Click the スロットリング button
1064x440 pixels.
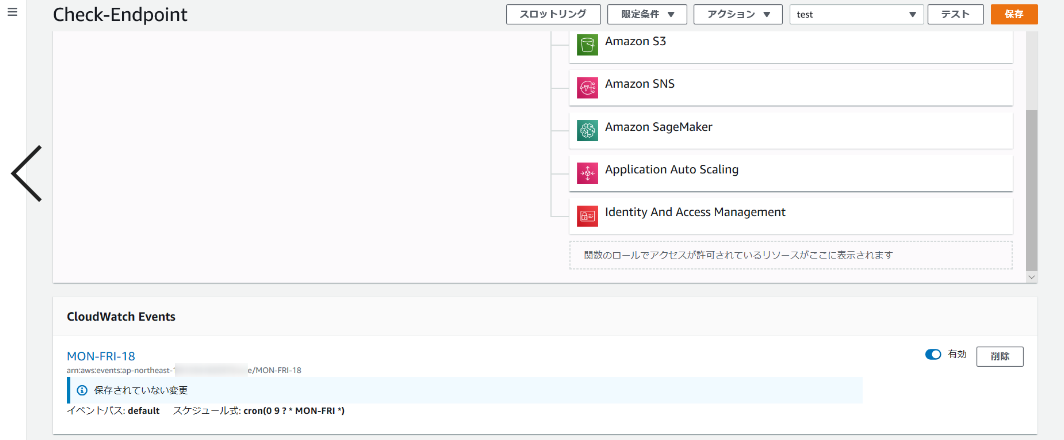point(553,15)
